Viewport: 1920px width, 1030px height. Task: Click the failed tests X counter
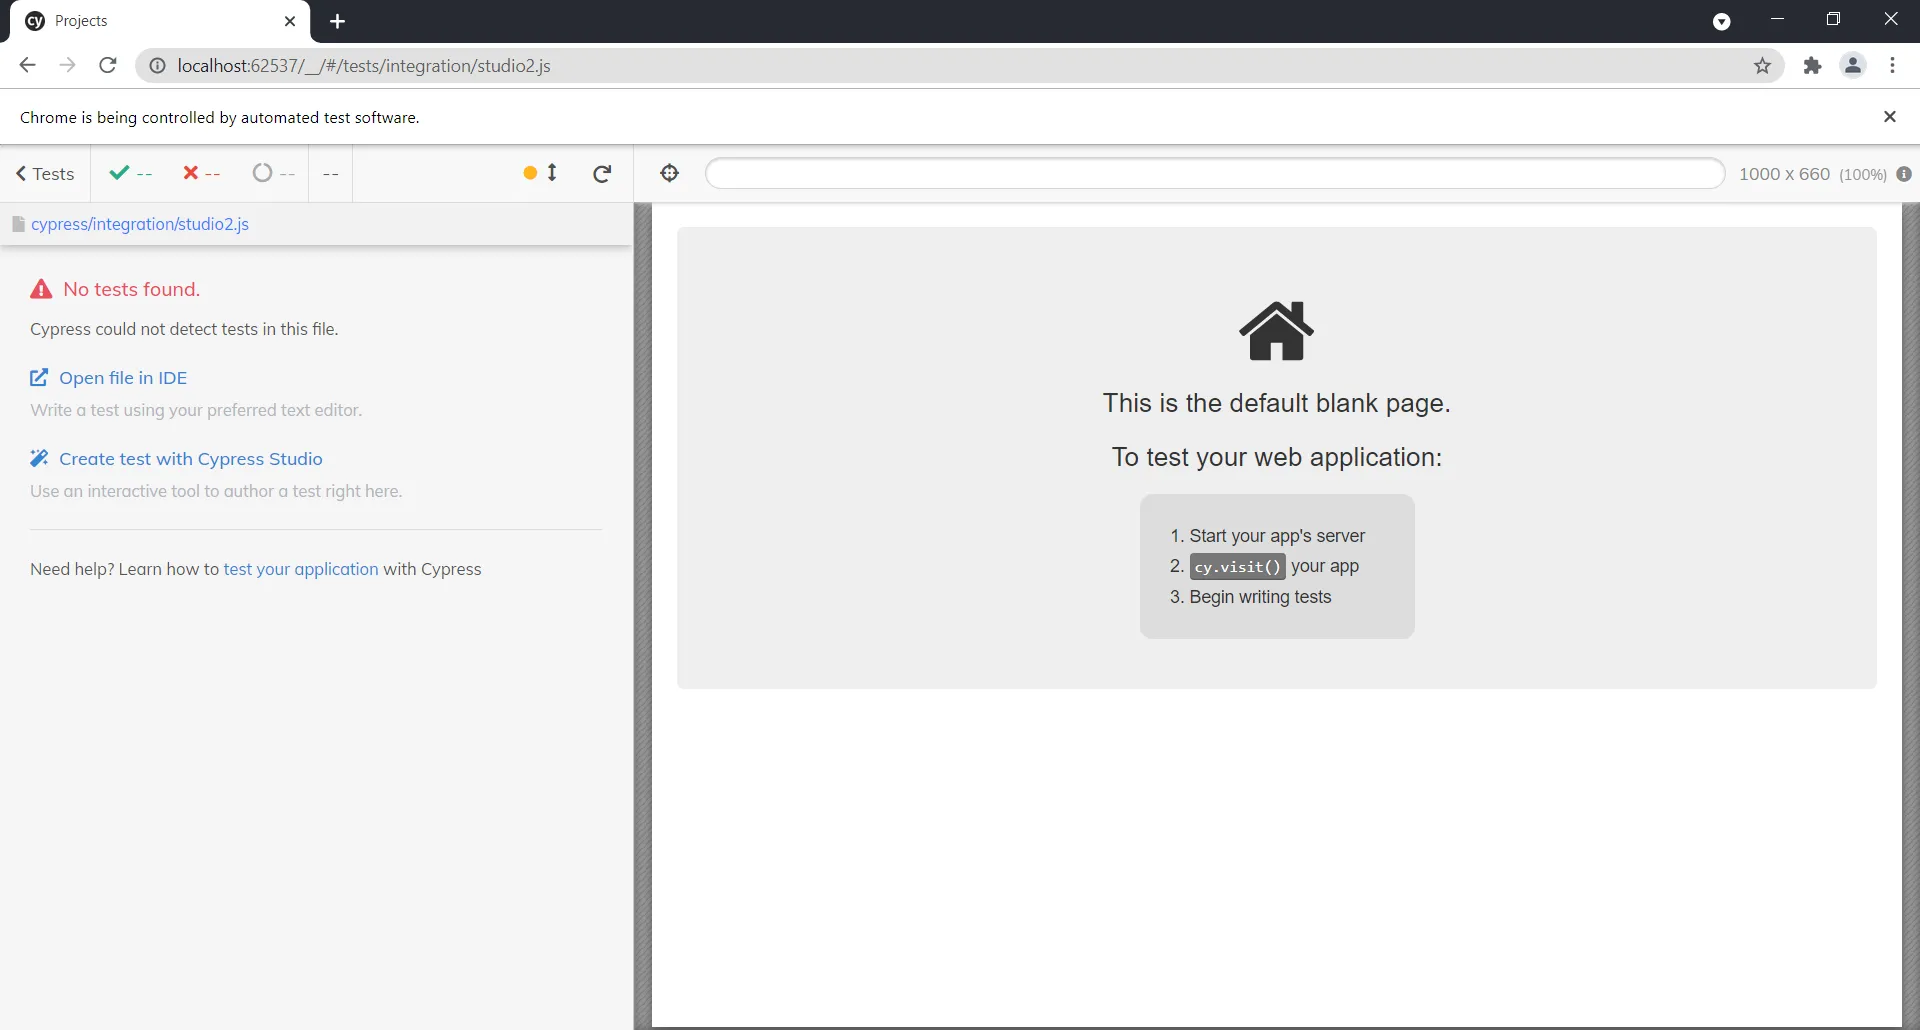(x=201, y=173)
